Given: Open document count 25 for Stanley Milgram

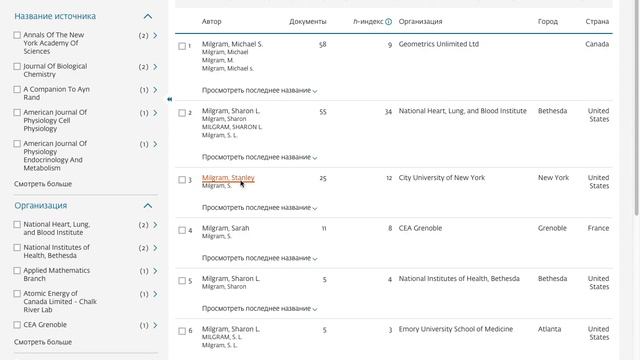Looking at the screenshot, I should point(323,178).
